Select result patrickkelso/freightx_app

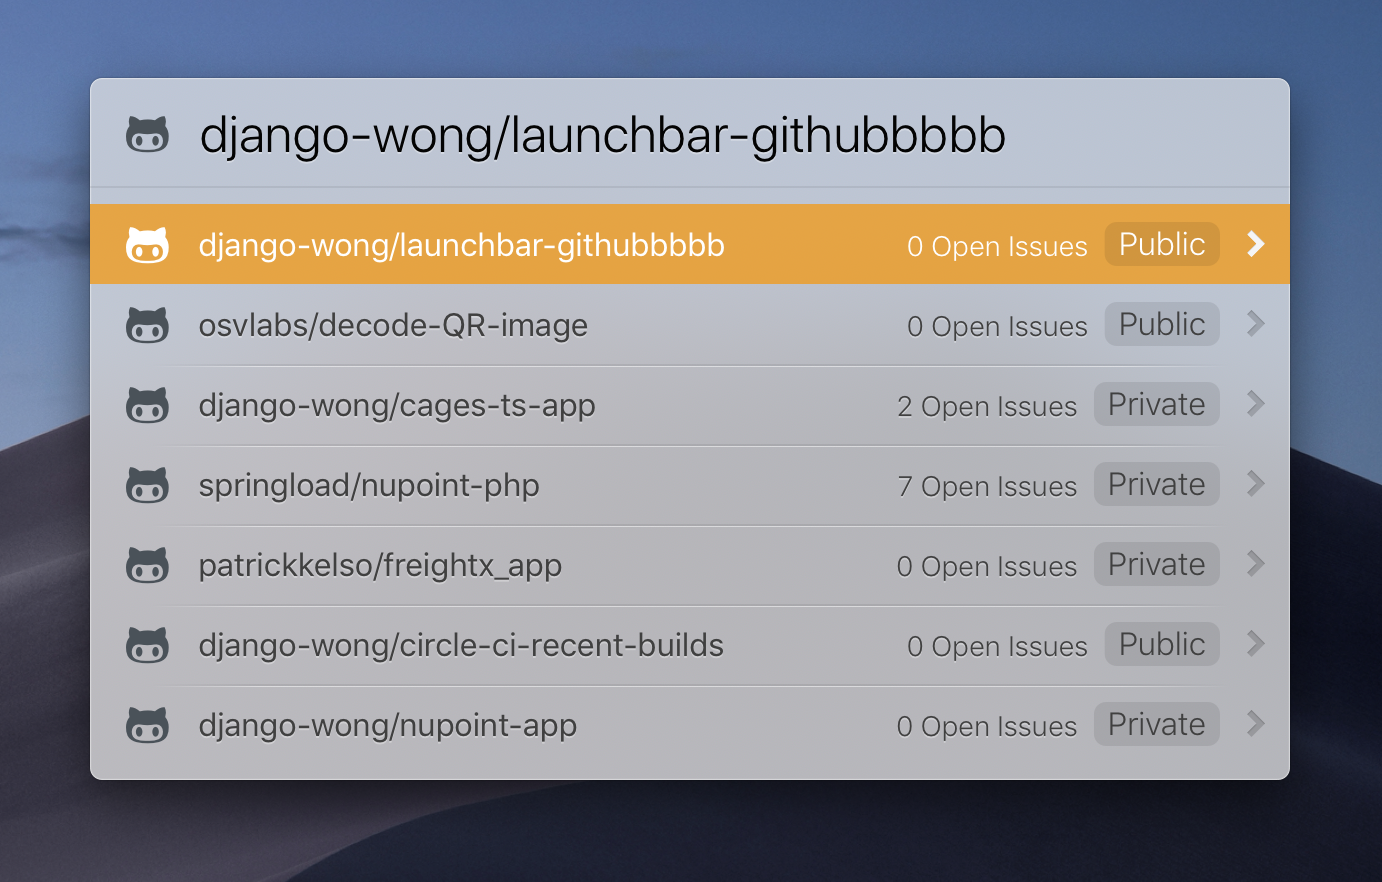click(x=690, y=564)
